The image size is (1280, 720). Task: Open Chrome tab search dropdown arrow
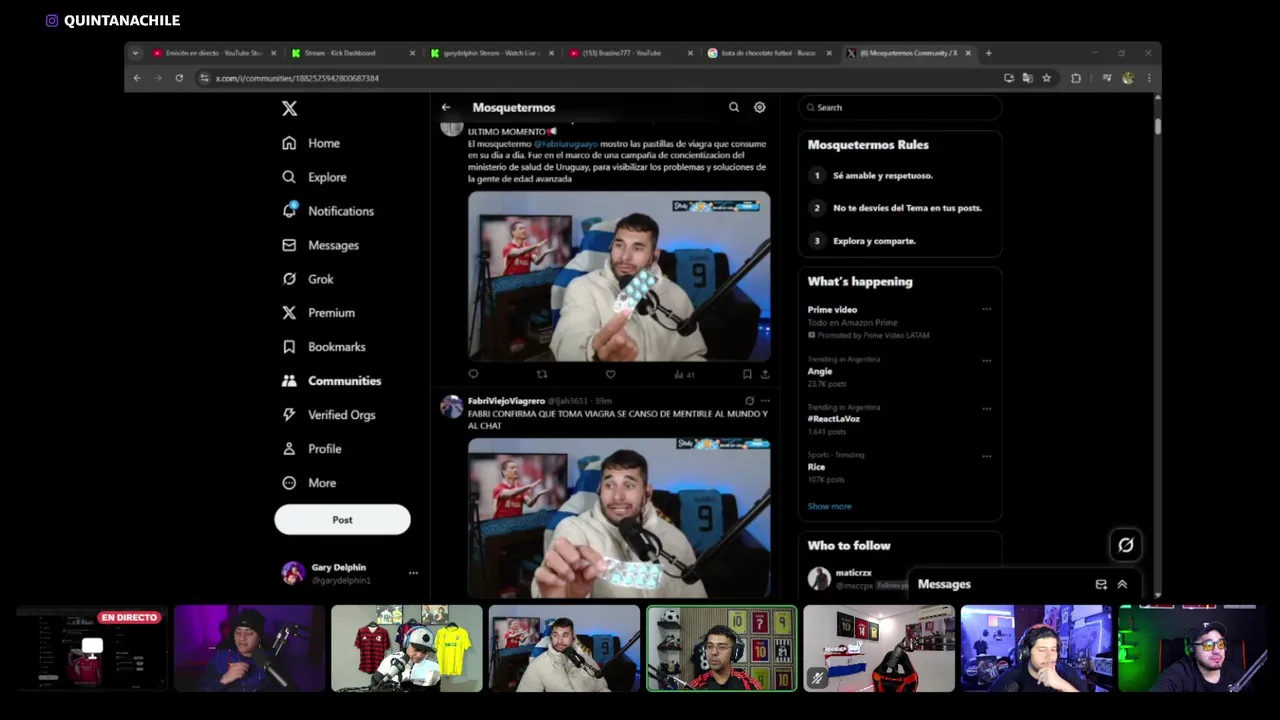[x=135, y=53]
